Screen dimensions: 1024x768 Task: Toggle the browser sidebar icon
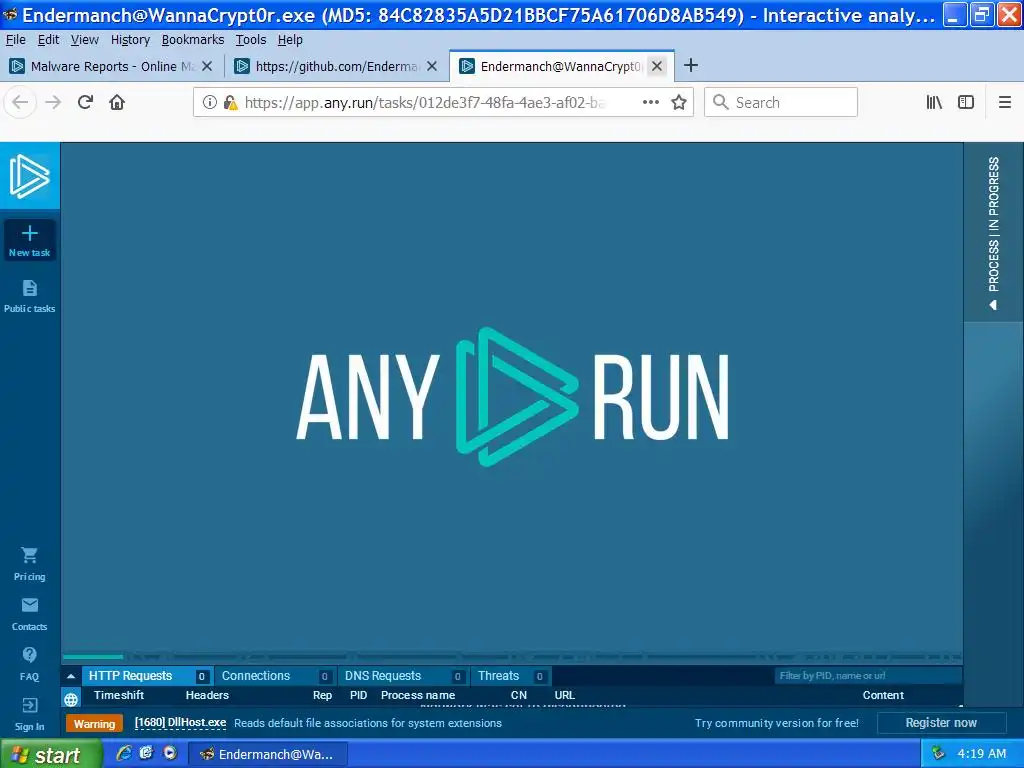tap(966, 102)
